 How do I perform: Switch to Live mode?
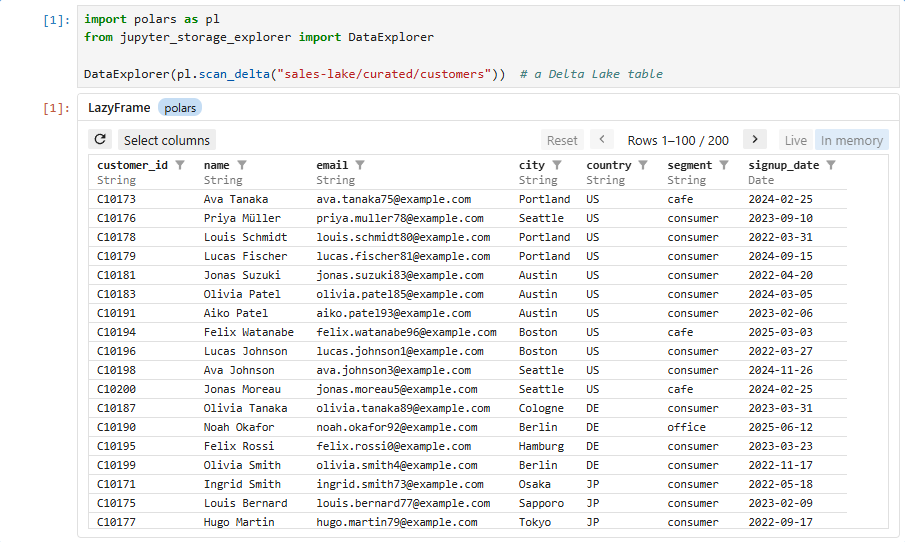pos(795,140)
